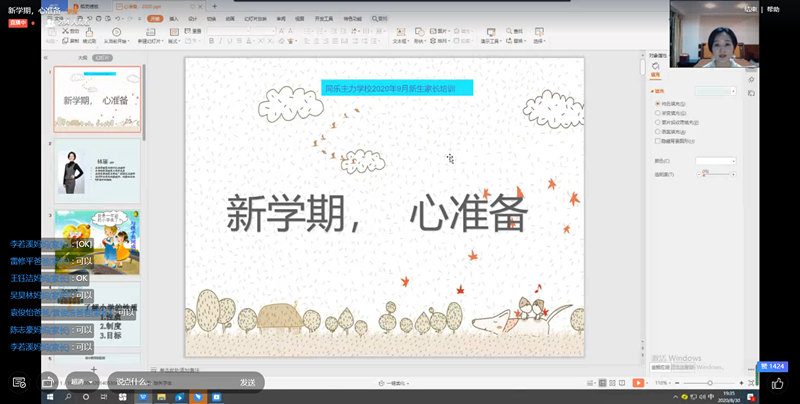This screenshot has height=404, width=800.
Task: Enable the hide background graphics checkbox
Action: [x=656, y=141]
